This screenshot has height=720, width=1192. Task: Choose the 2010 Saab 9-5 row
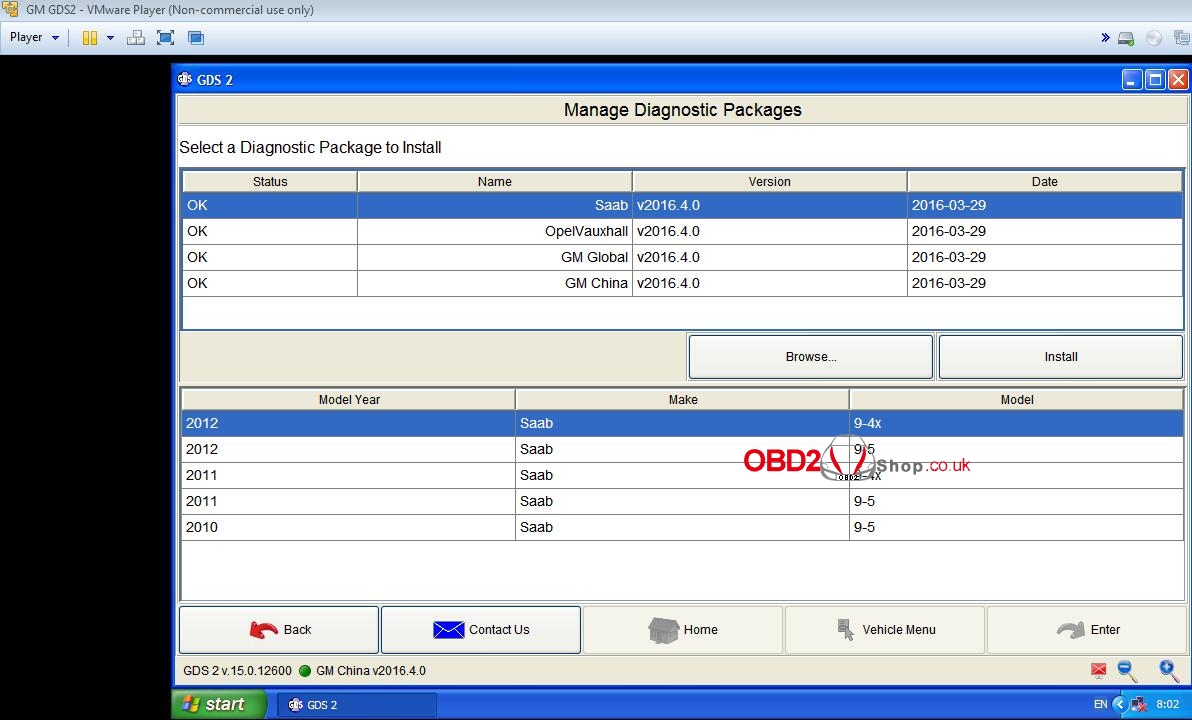click(682, 527)
